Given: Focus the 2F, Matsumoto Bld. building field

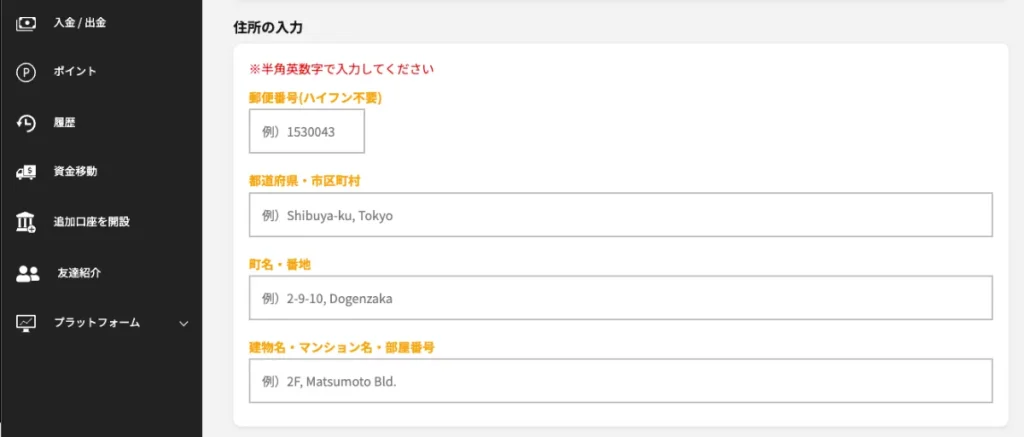Looking at the screenshot, I should tap(620, 381).
